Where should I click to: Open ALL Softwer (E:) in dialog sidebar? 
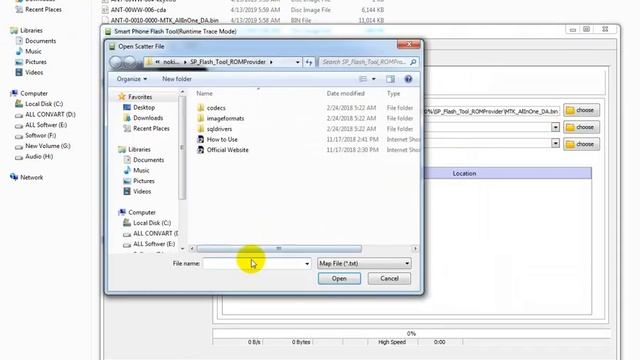(x=154, y=244)
